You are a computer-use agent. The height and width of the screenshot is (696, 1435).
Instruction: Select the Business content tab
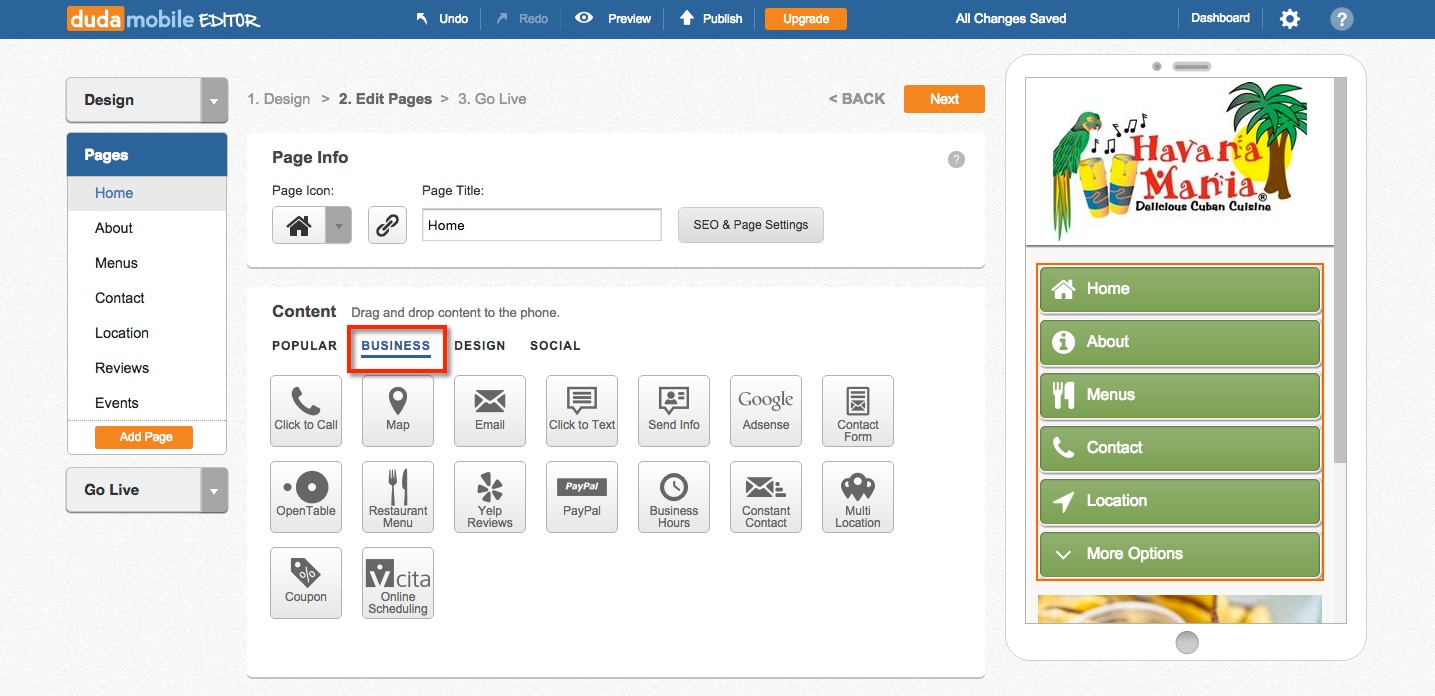396,346
